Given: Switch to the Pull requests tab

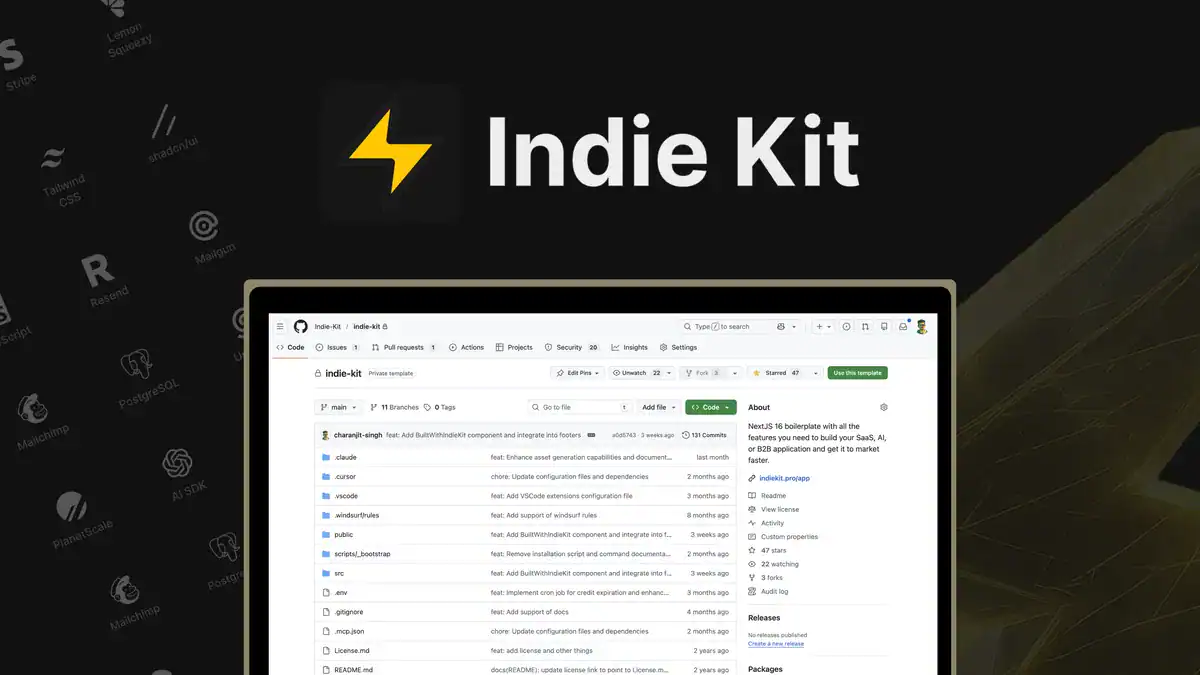Looking at the screenshot, I should (404, 347).
